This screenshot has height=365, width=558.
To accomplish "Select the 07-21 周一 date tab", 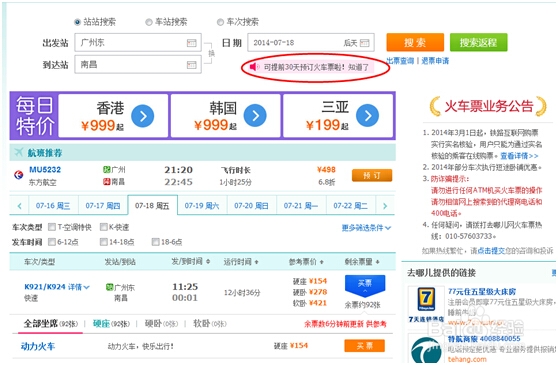I will pos(301,206).
